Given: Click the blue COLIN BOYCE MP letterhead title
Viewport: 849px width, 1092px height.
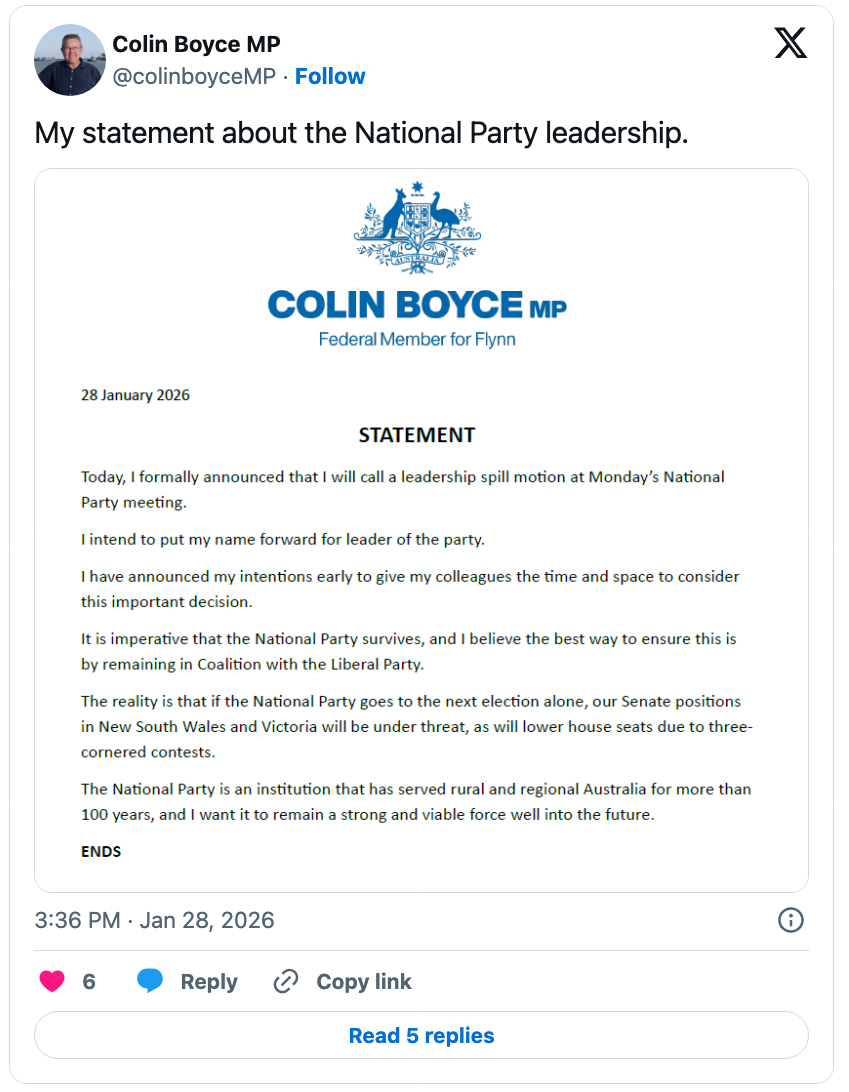Looking at the screenshot, I should (x=417, y=305).
